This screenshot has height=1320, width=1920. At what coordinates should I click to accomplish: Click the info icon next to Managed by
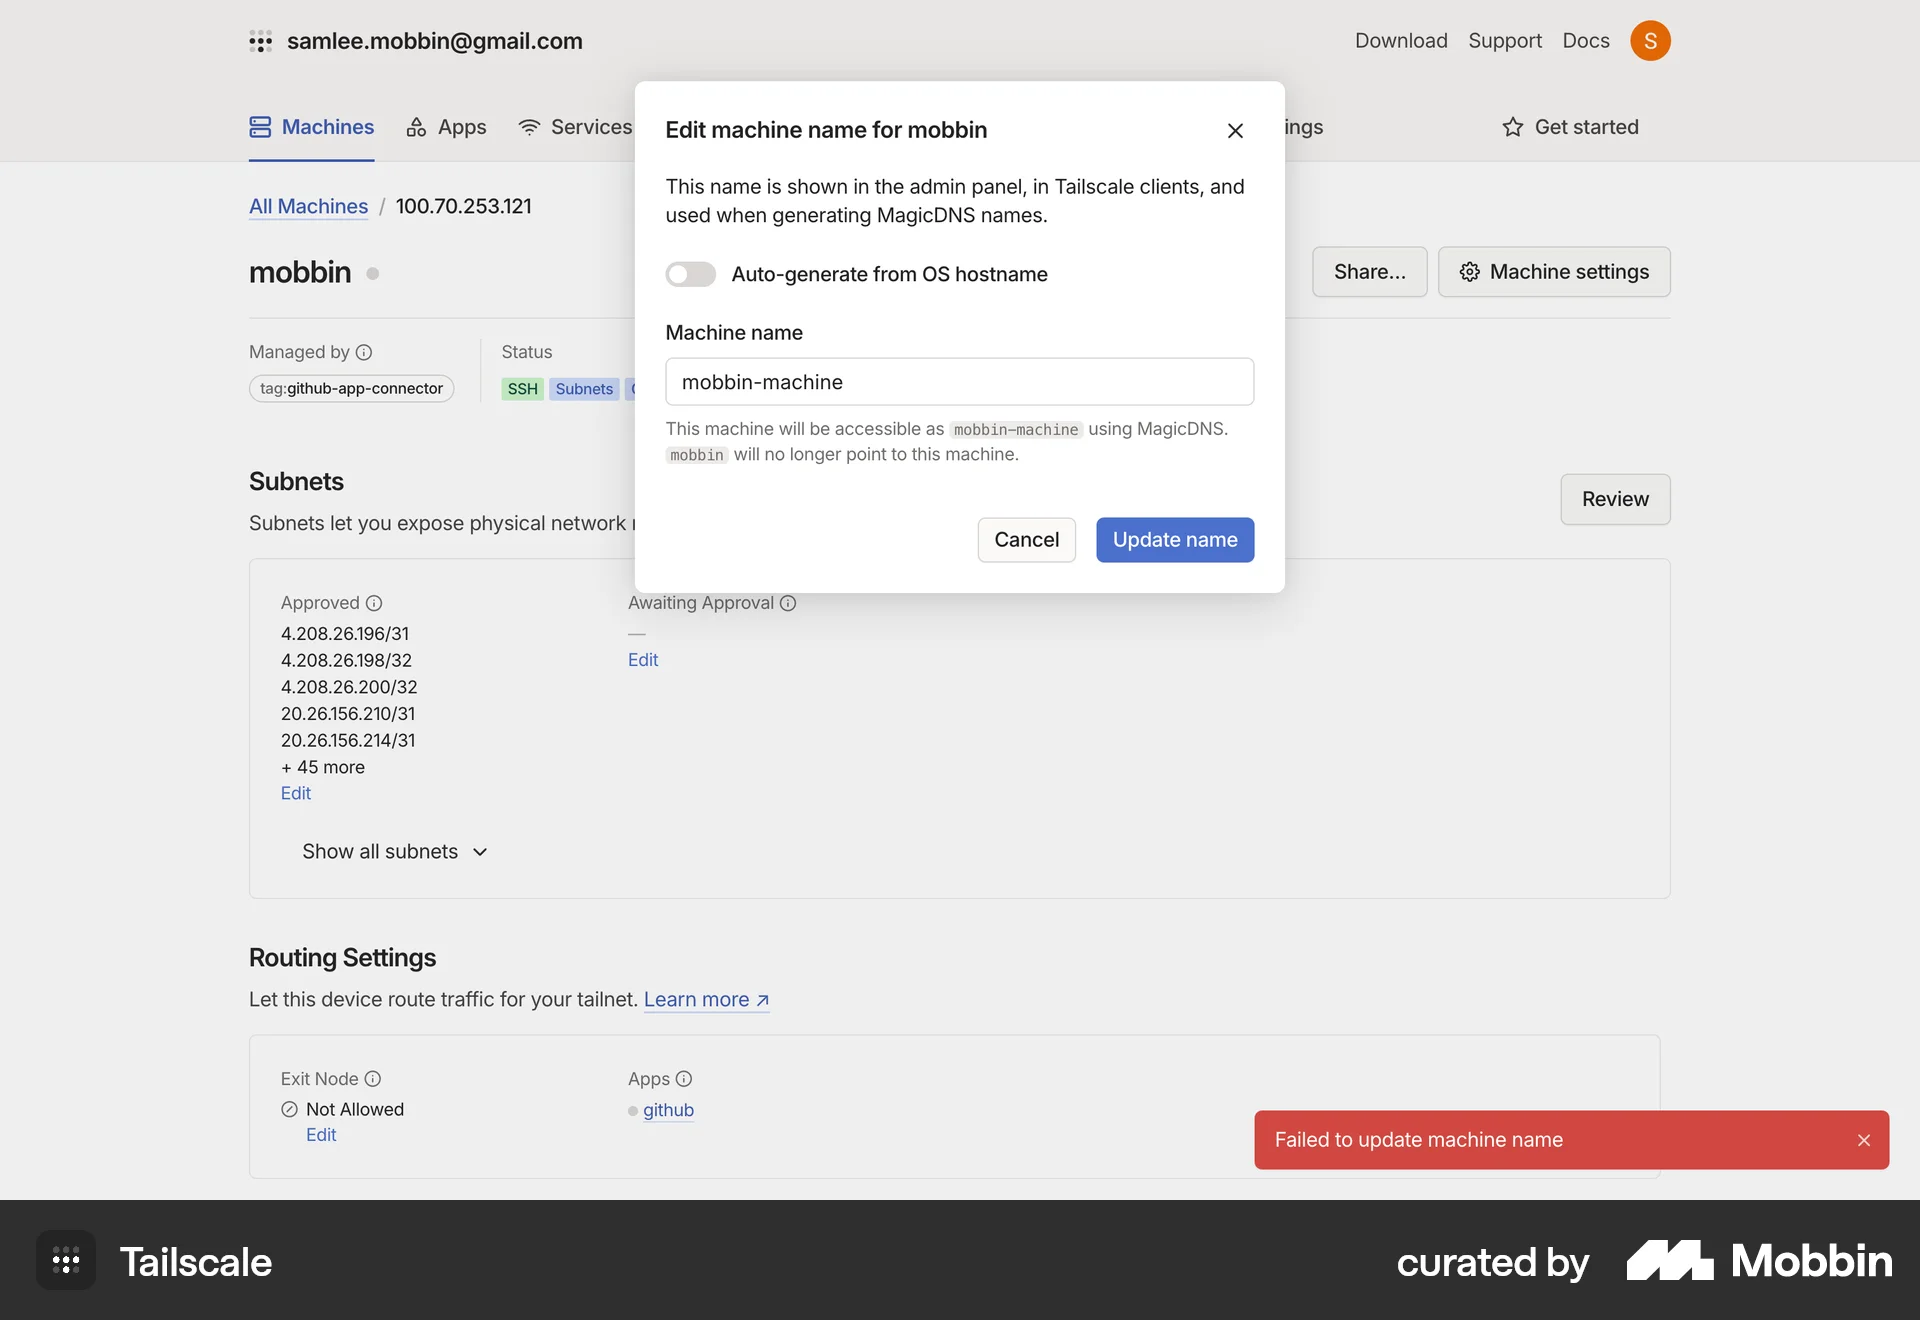point(363,352)
